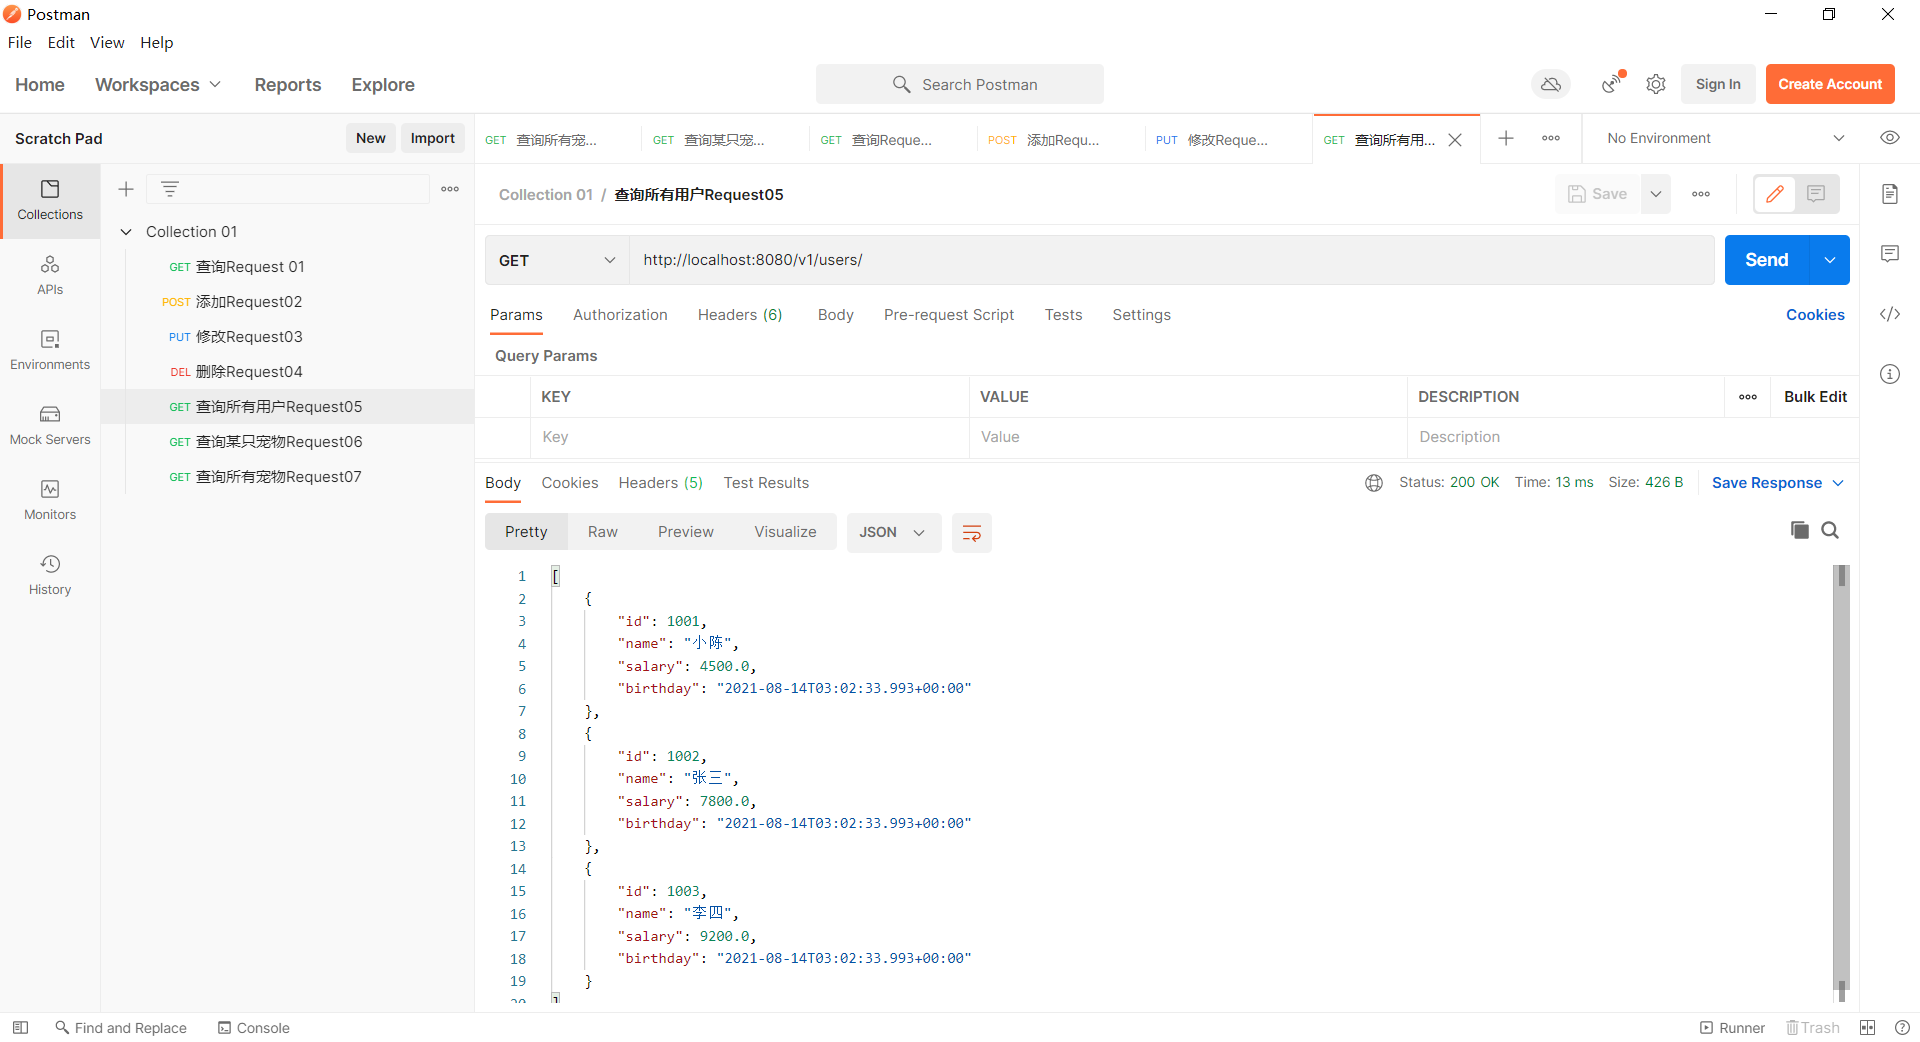Search within the response body

(1830, 531)
